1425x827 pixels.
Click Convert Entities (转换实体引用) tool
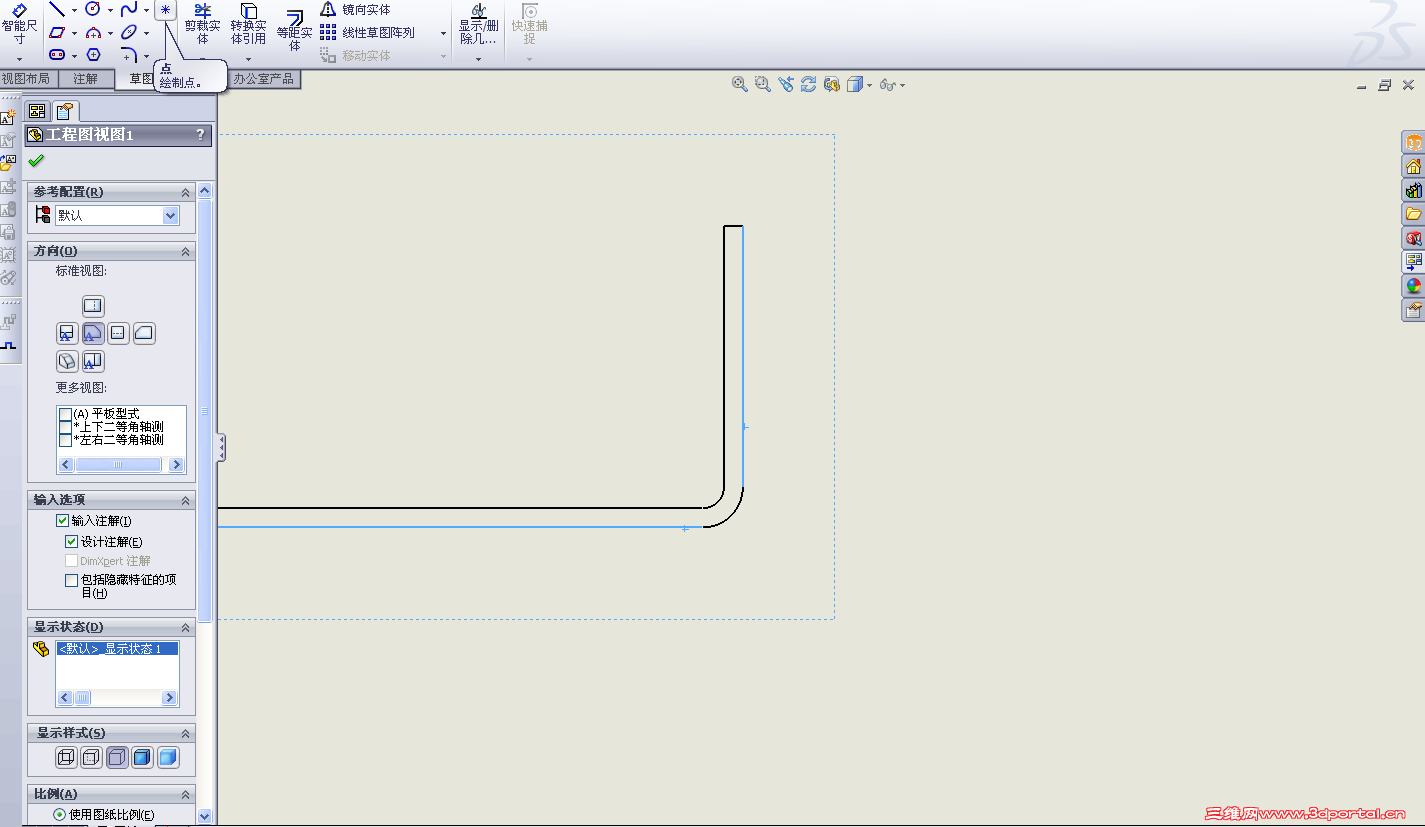pyautogui.click(x=248, y=25)
